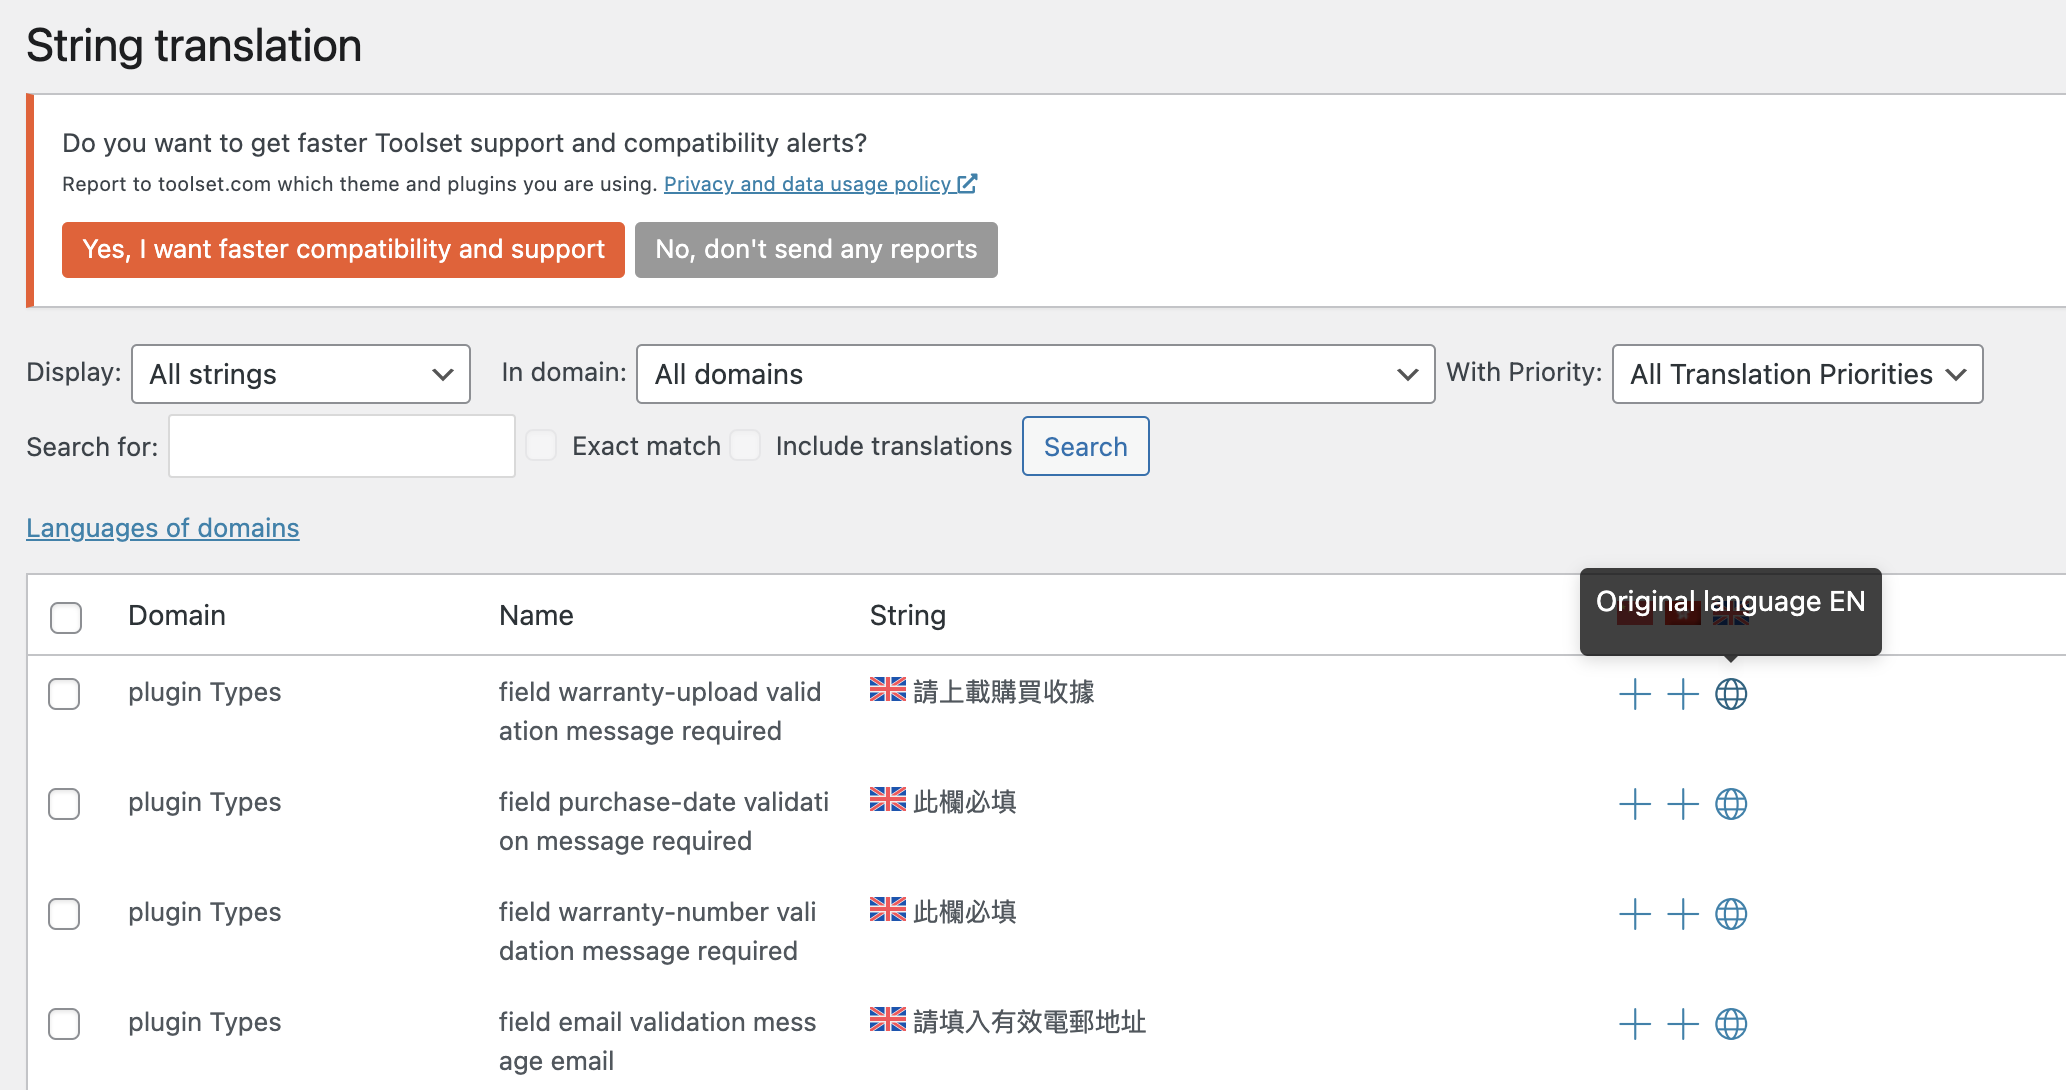Click second plus icon in warranty-number row
2066x1090 pixels.
1683,914
